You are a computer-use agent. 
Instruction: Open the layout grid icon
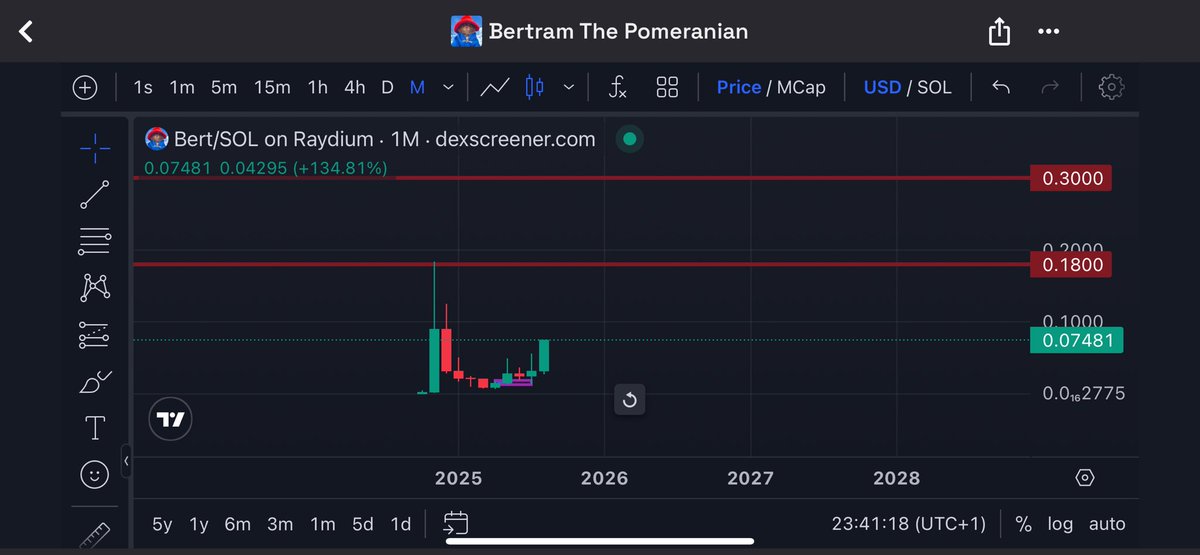pos(667,87)
